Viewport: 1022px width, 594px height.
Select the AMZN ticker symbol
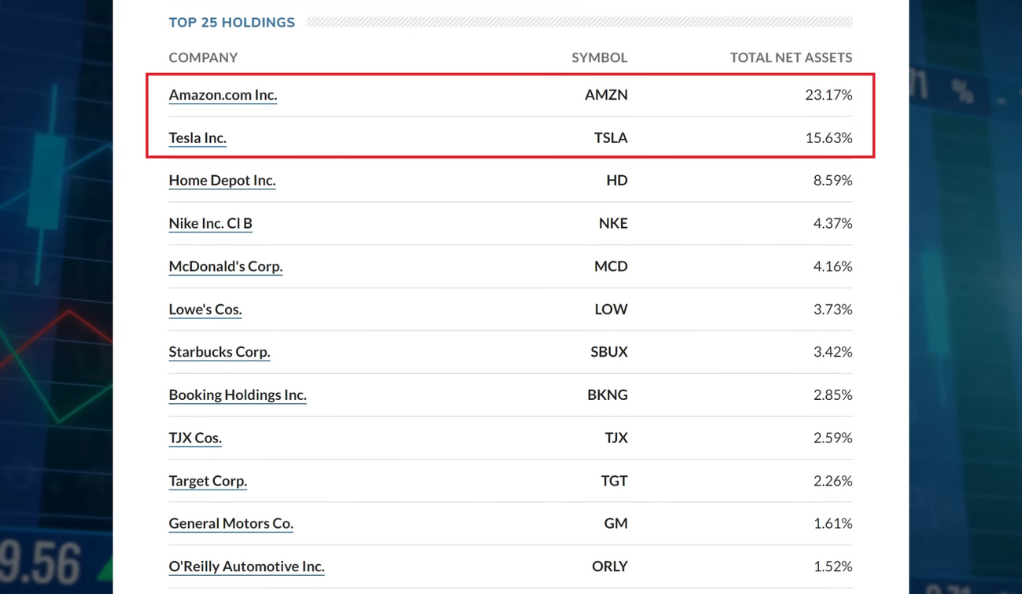pyautogui.click(x=606, y=95)
